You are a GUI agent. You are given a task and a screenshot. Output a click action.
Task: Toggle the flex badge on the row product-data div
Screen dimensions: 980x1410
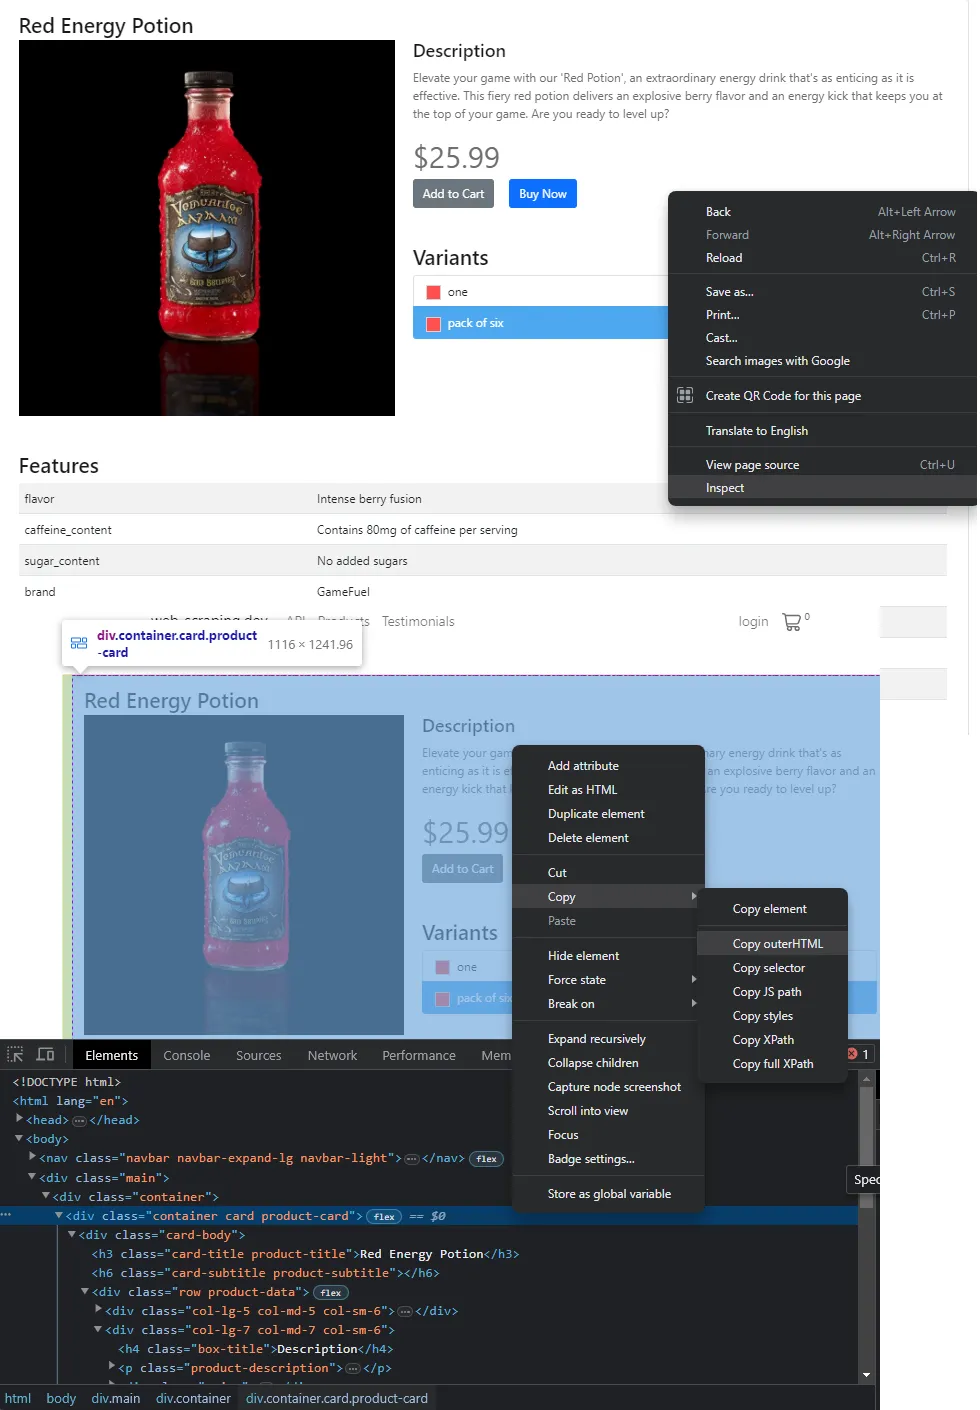(x=330, y=1292)
